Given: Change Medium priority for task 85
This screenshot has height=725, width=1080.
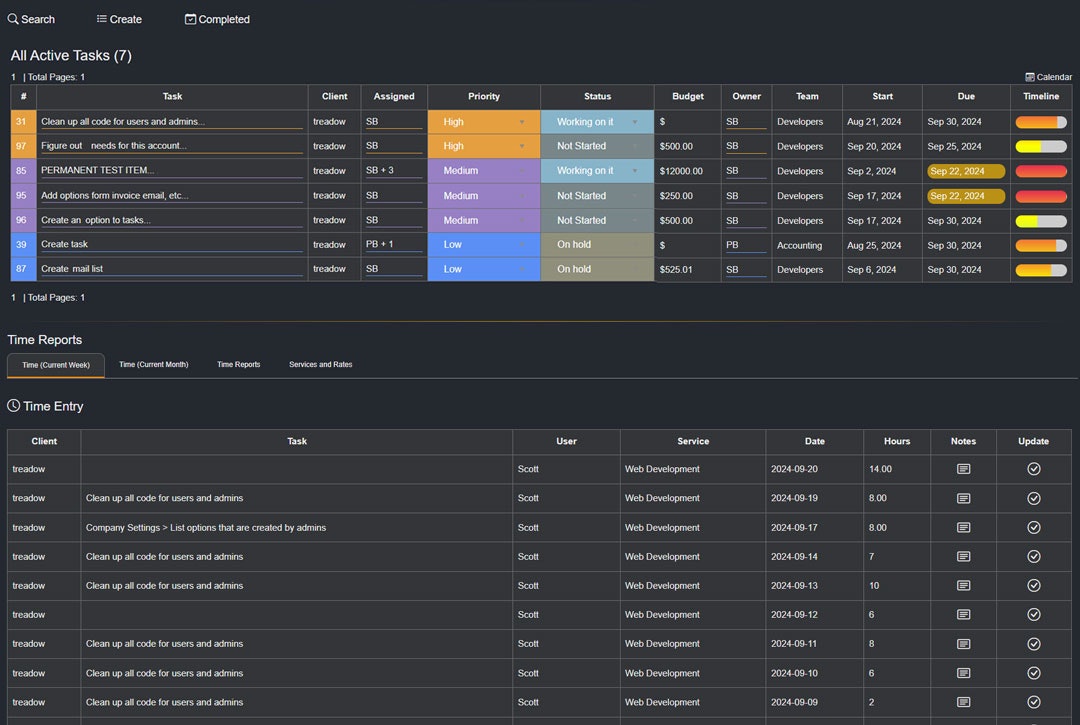Looking at the screenshot, I should pyautogui.click(x=484, y=171).
